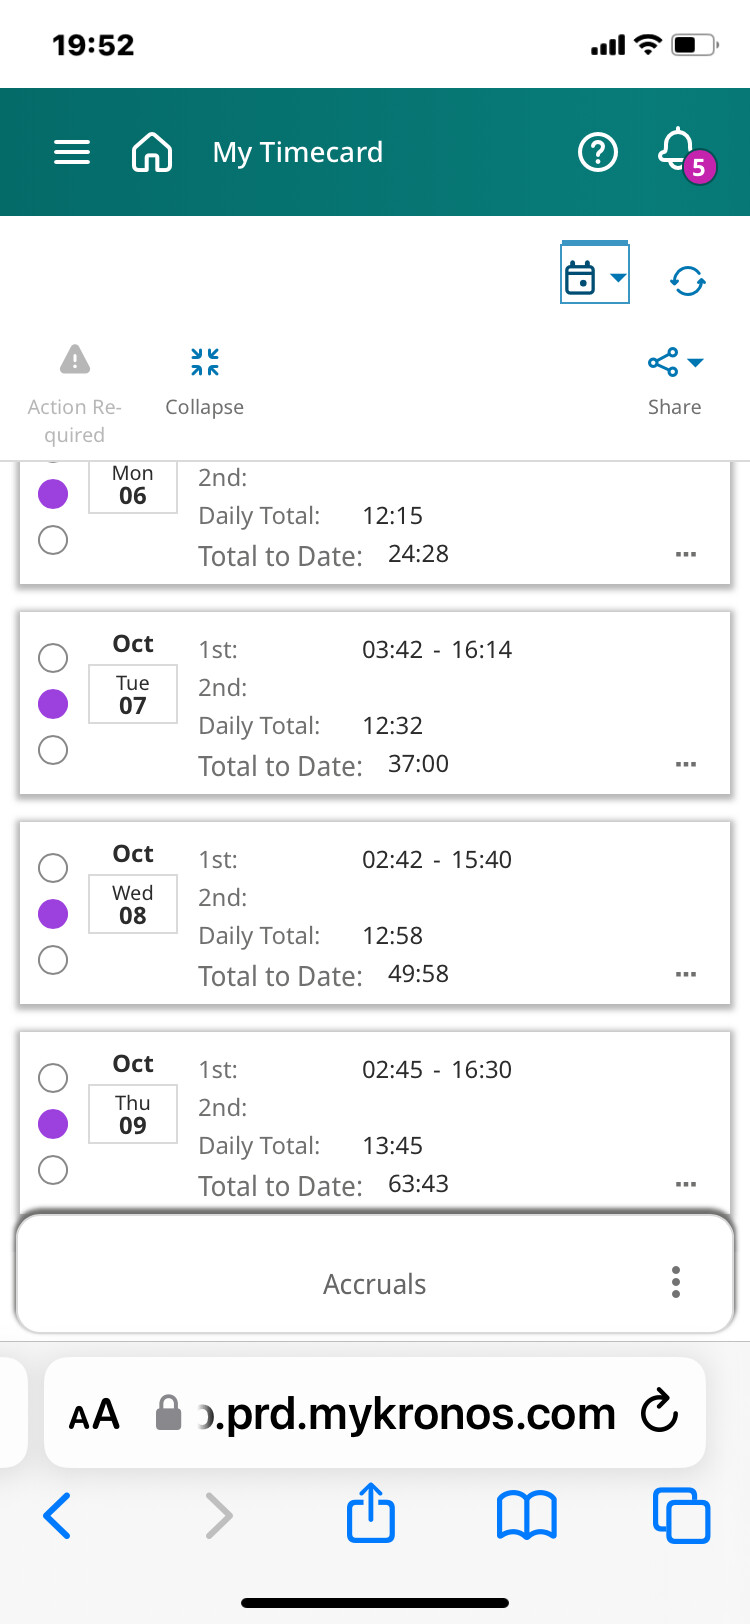Open more options for Tue 07 entry
Screen dimensions: 750x1624
[685, 764]
